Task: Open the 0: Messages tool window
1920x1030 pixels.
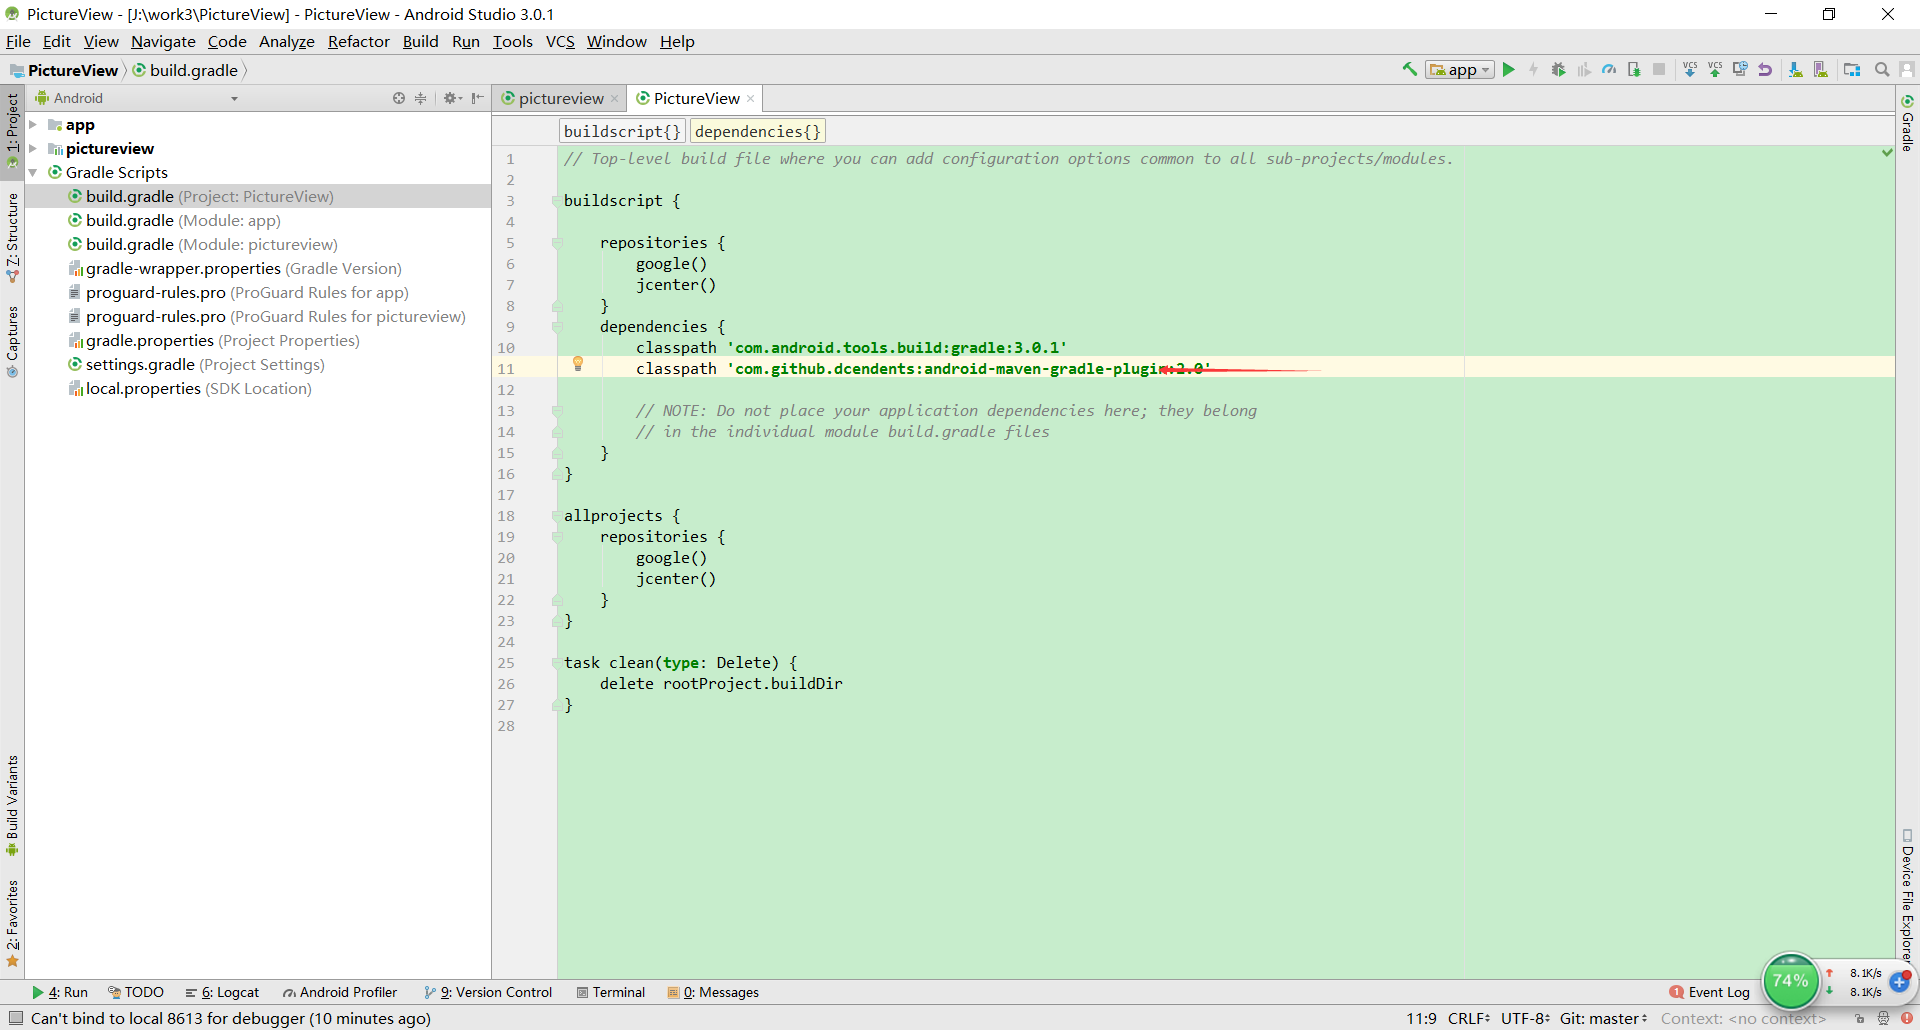Action: tap(714, 992)
